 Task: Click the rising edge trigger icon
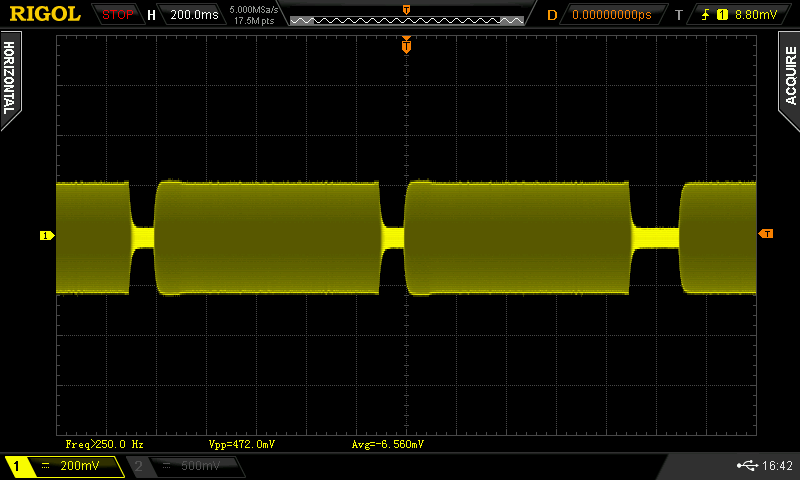706,15
